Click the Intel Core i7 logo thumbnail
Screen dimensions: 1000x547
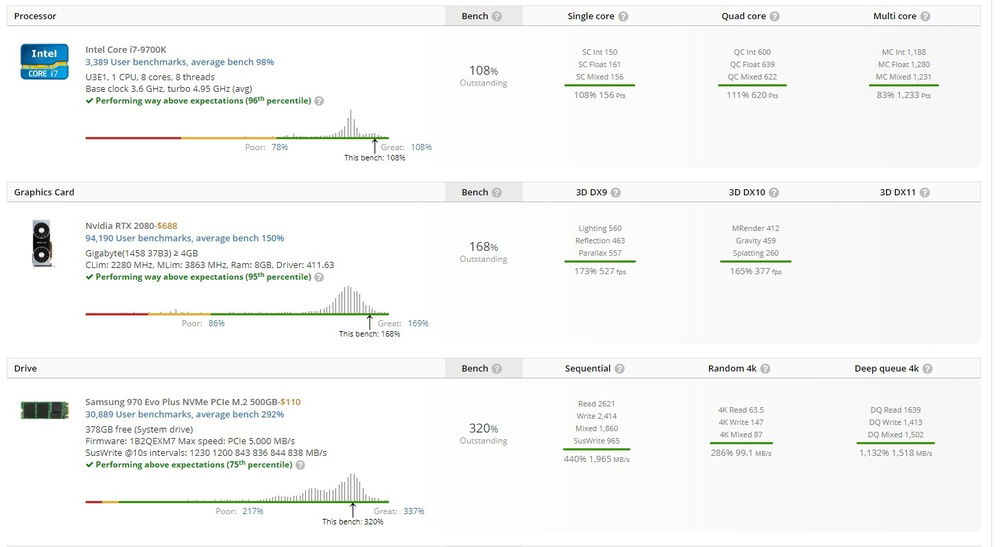coord(45,61)
